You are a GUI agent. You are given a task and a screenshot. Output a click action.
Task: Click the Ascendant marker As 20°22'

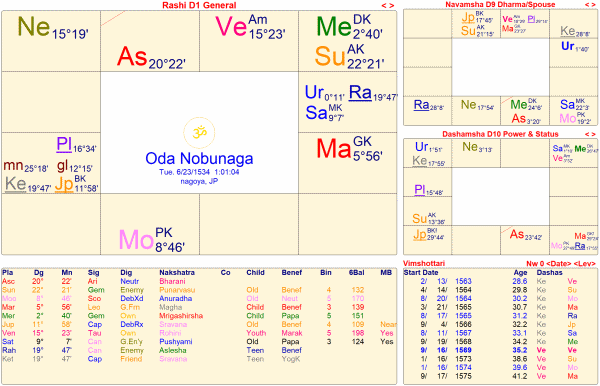pyautogui.click(x=152, y=57)
